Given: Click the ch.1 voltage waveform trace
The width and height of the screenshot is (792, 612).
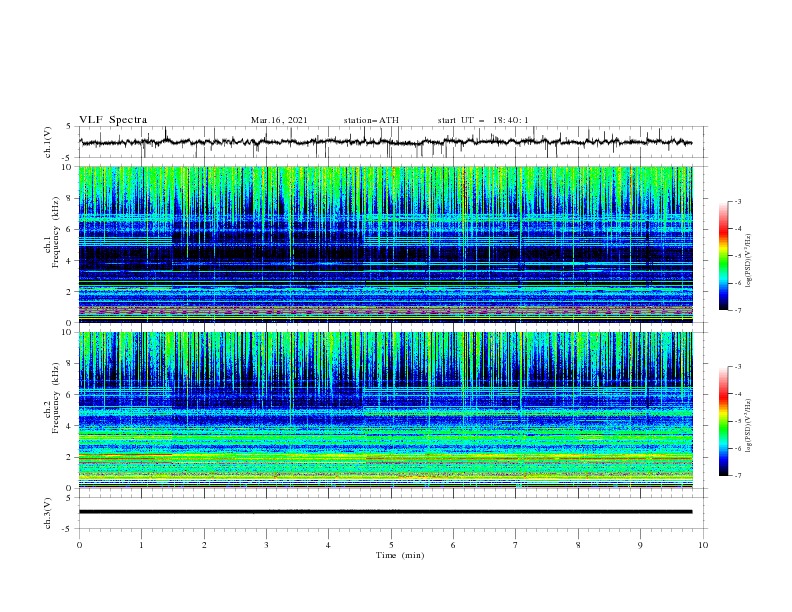Looking at the screenshot, I should click(x=385, y=142).
